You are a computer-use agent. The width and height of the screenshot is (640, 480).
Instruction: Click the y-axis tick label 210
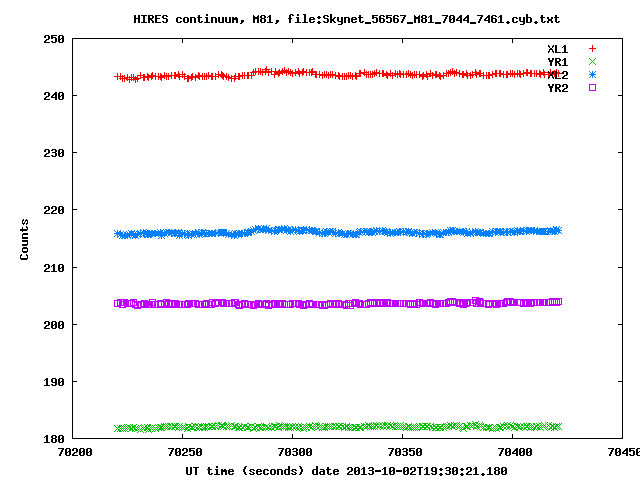[54, 268]
